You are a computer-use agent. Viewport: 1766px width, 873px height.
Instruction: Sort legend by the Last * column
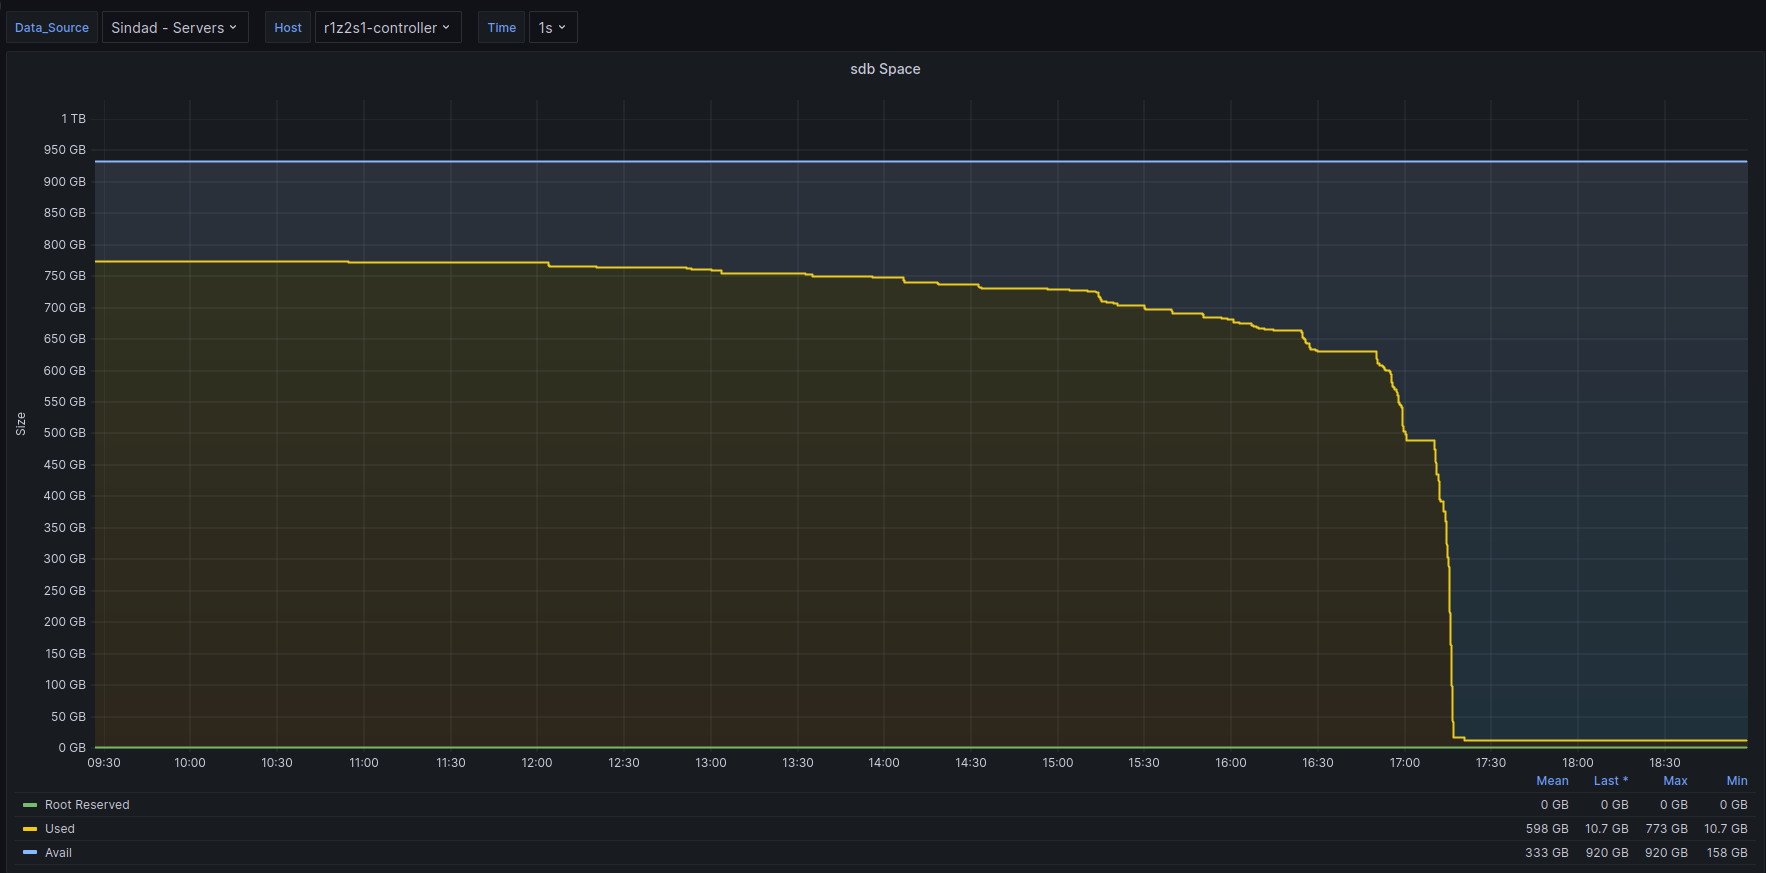coord(1610,781)
